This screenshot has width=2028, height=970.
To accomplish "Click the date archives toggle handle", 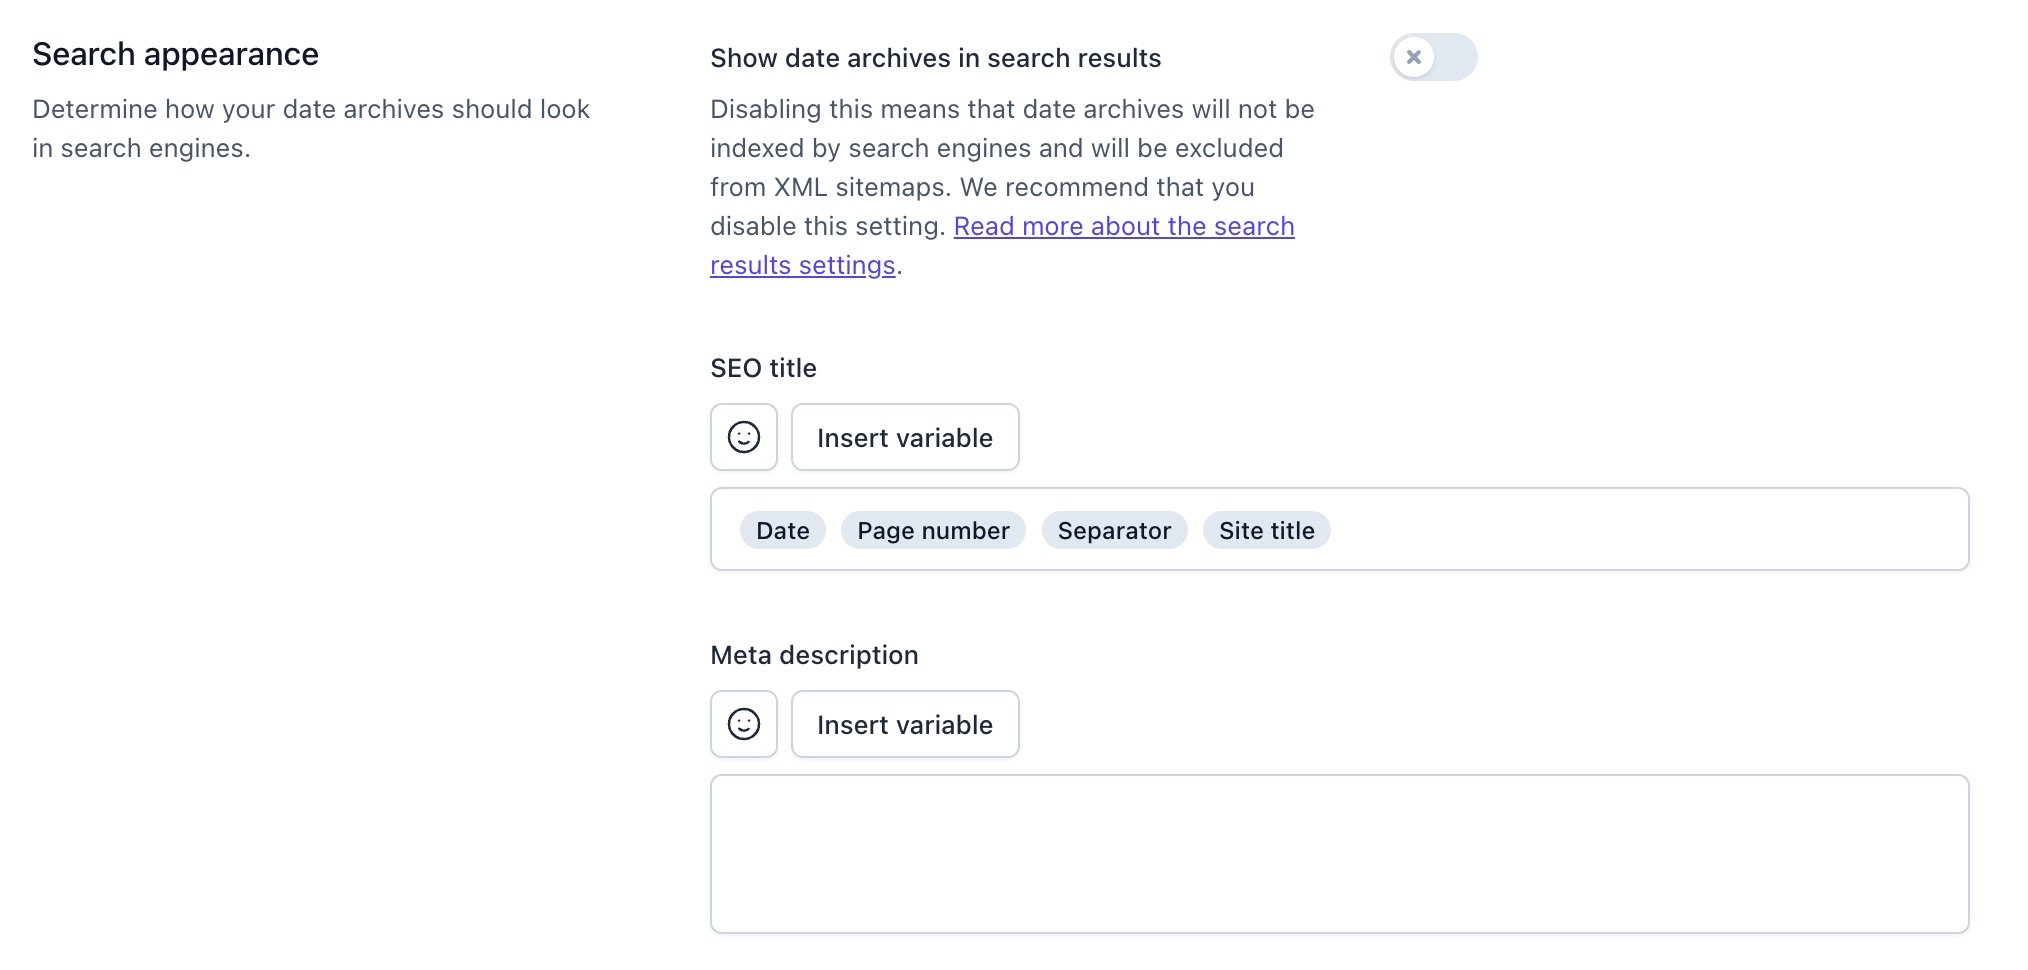I will [1413, 57].
